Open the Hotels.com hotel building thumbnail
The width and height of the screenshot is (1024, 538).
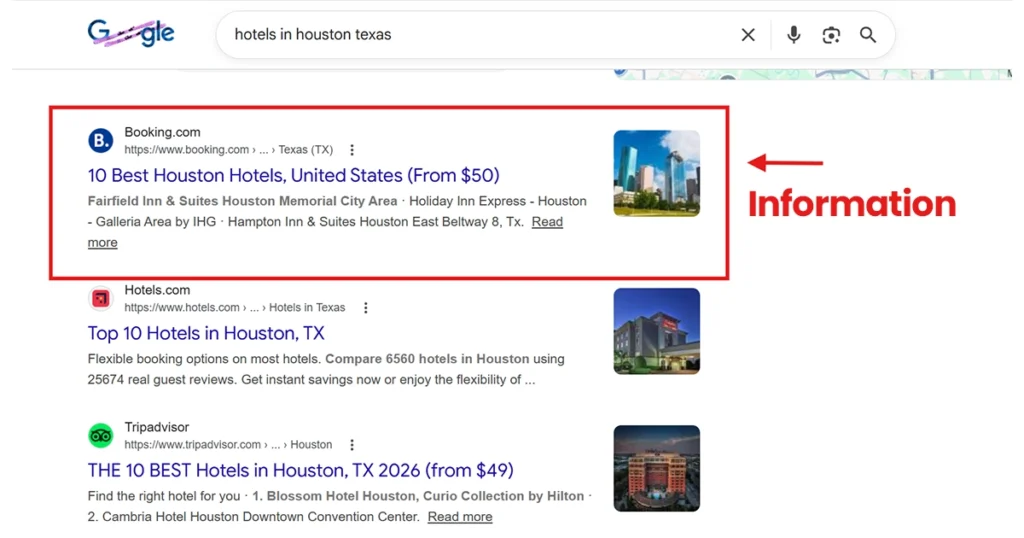click(x=656, y=331)
